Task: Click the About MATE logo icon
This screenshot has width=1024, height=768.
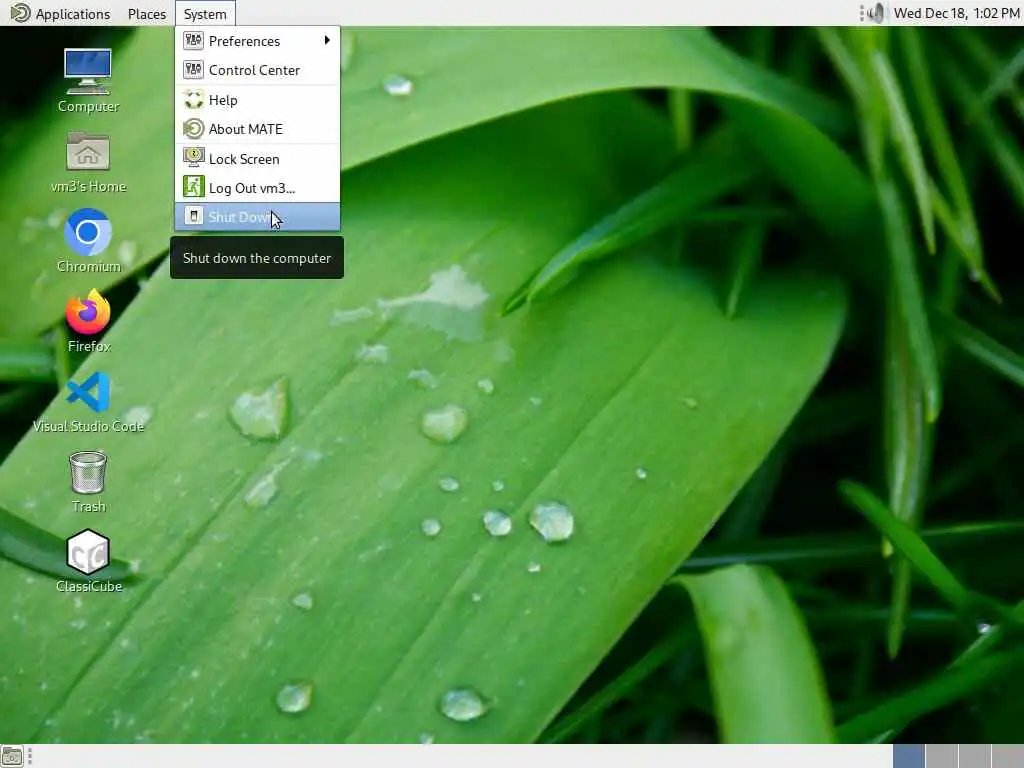Action: click(x=193, y=129)
